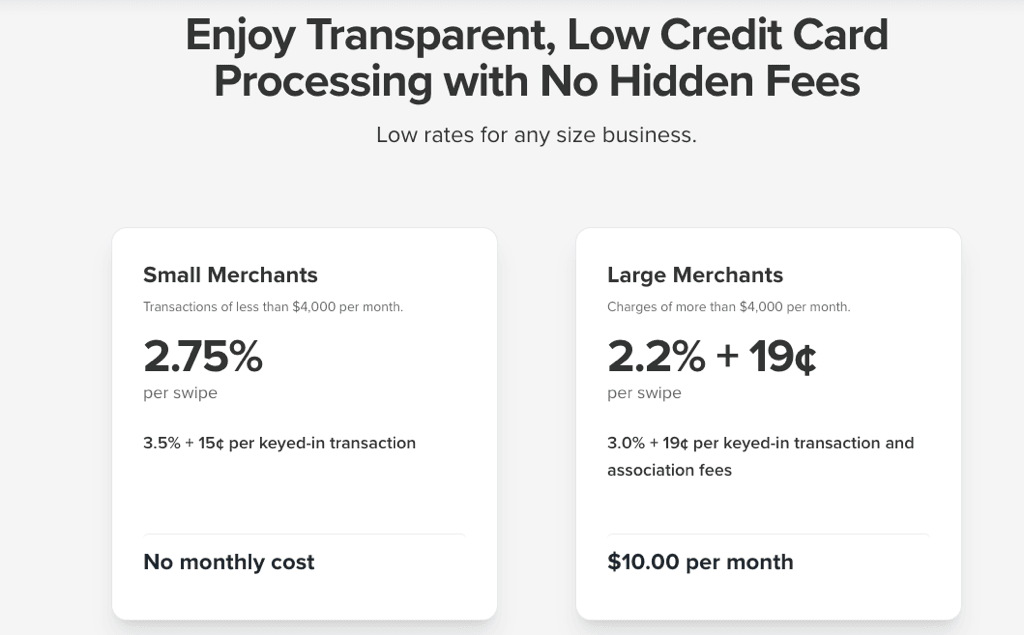Click "Transactions of less than $4,000 per month" text
The width and height of the screenshot is (1024, 635).
(273, 307)
